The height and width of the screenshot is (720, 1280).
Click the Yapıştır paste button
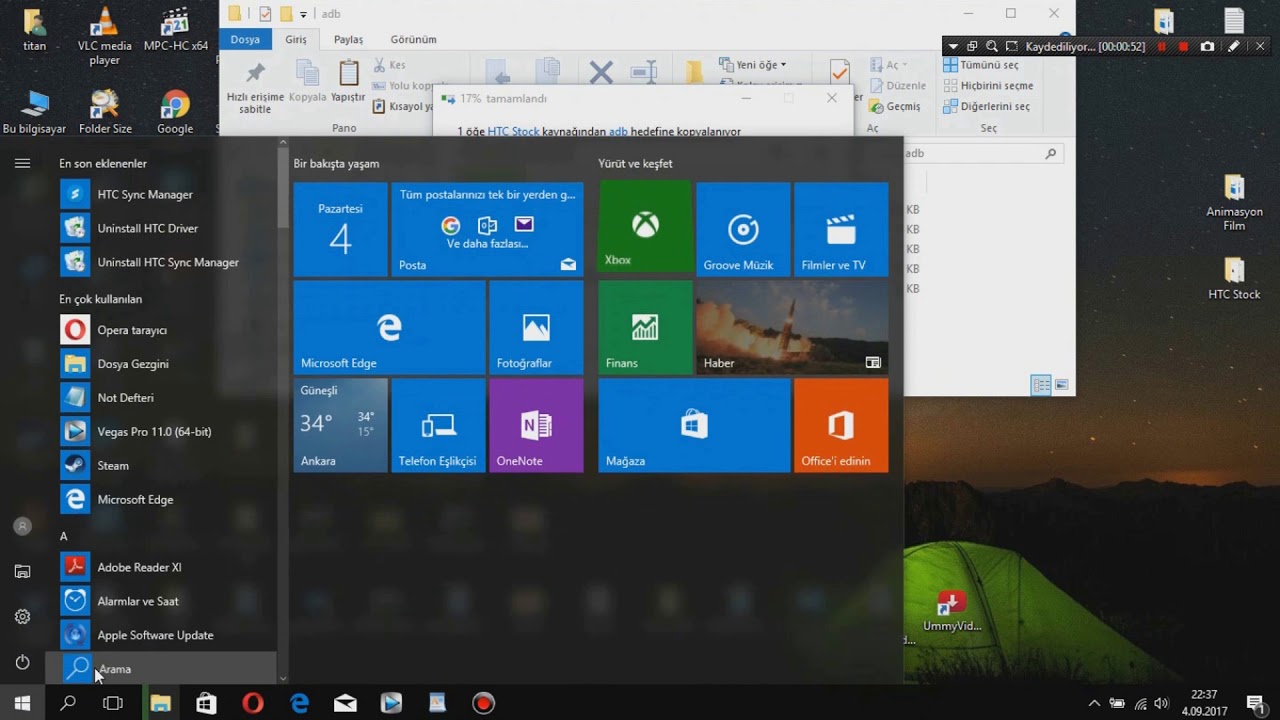(x=348, y=81)
